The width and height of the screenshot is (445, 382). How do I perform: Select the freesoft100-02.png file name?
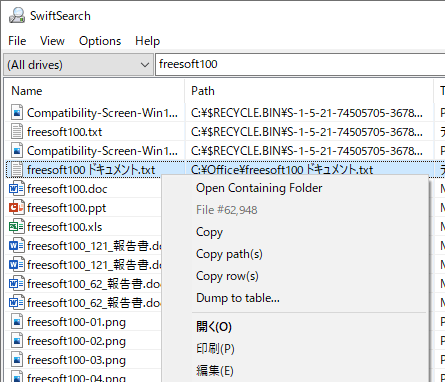(76, 341)
